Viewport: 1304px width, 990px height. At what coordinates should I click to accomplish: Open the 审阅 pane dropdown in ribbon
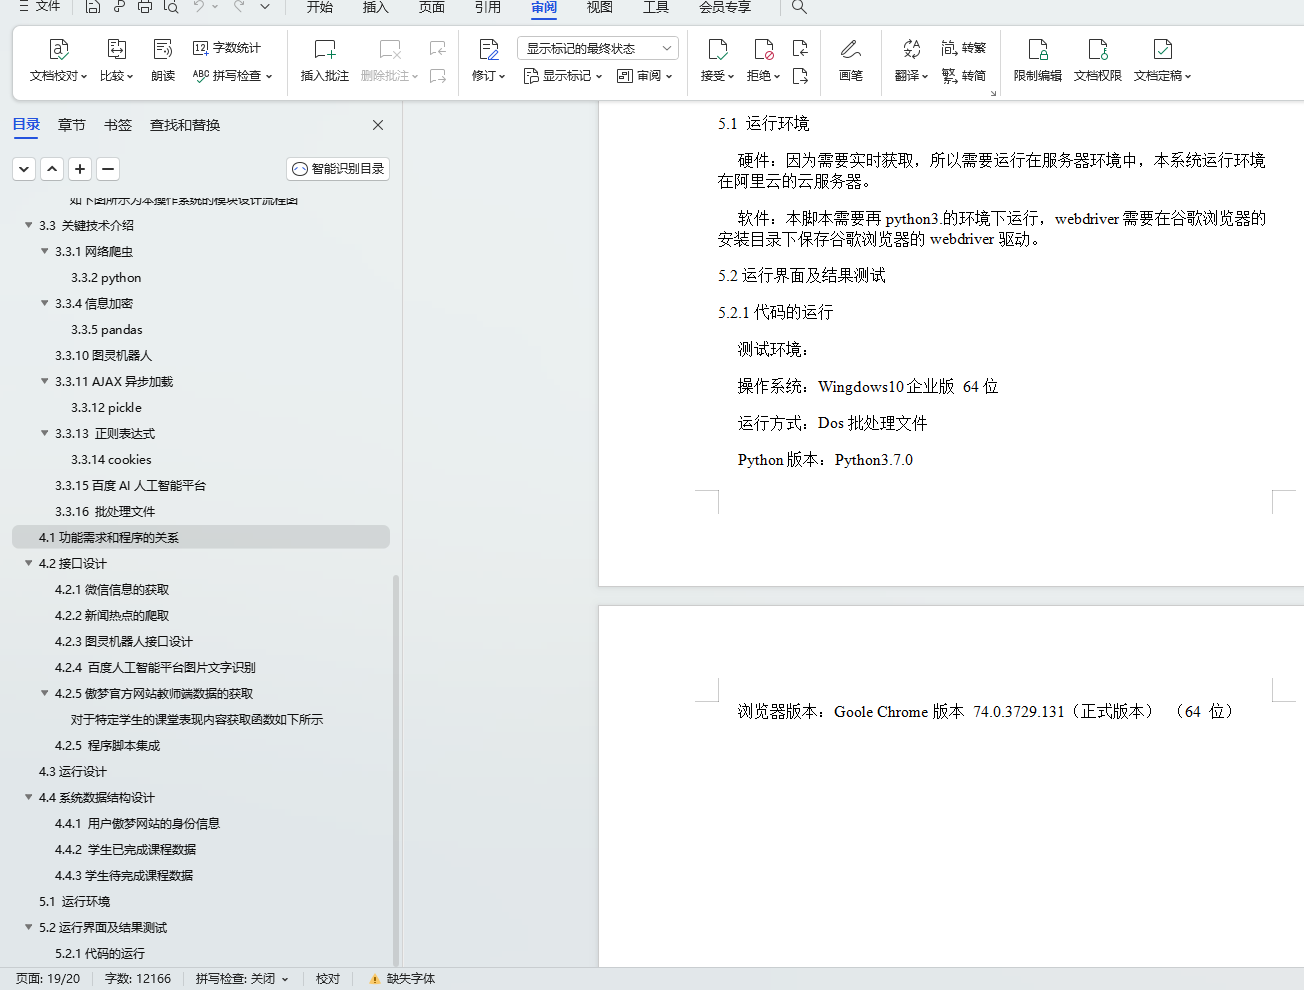[644, 76]
